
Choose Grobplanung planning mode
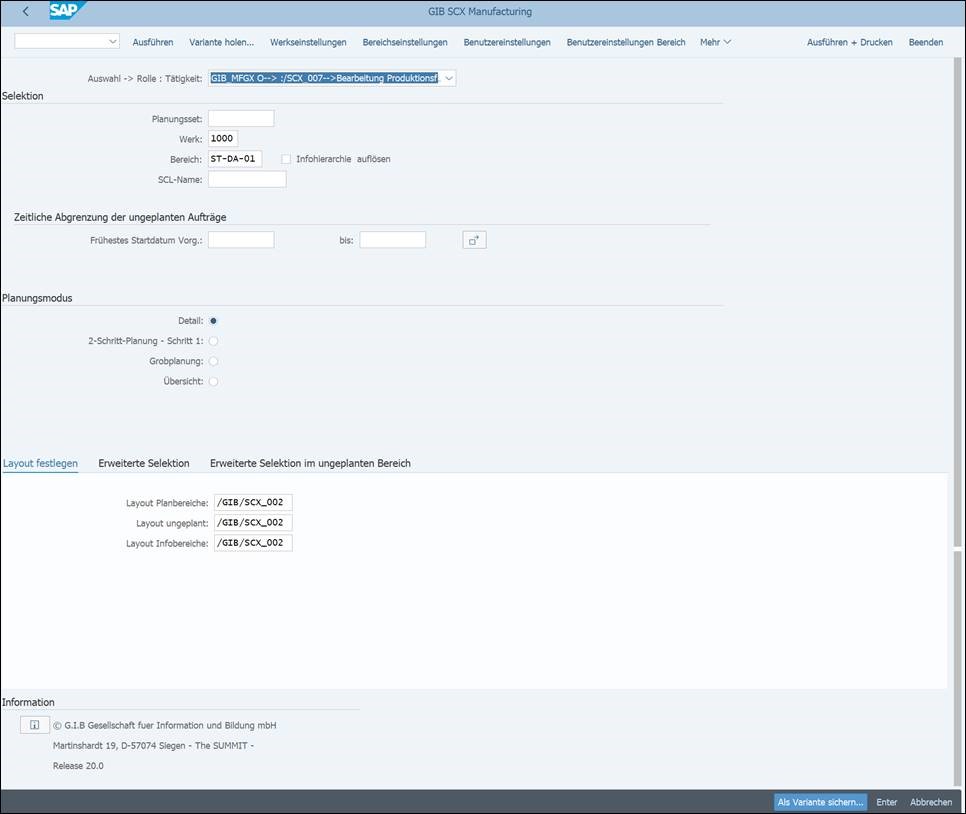click(214, 361)
